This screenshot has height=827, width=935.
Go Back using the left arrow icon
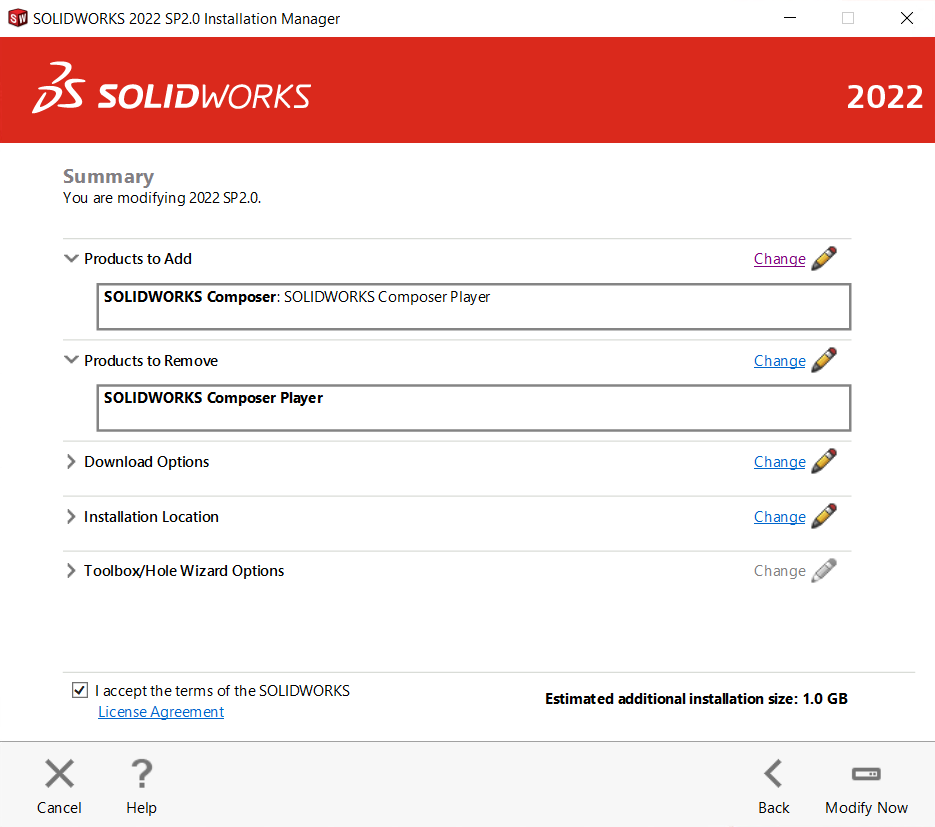[773, 774]
